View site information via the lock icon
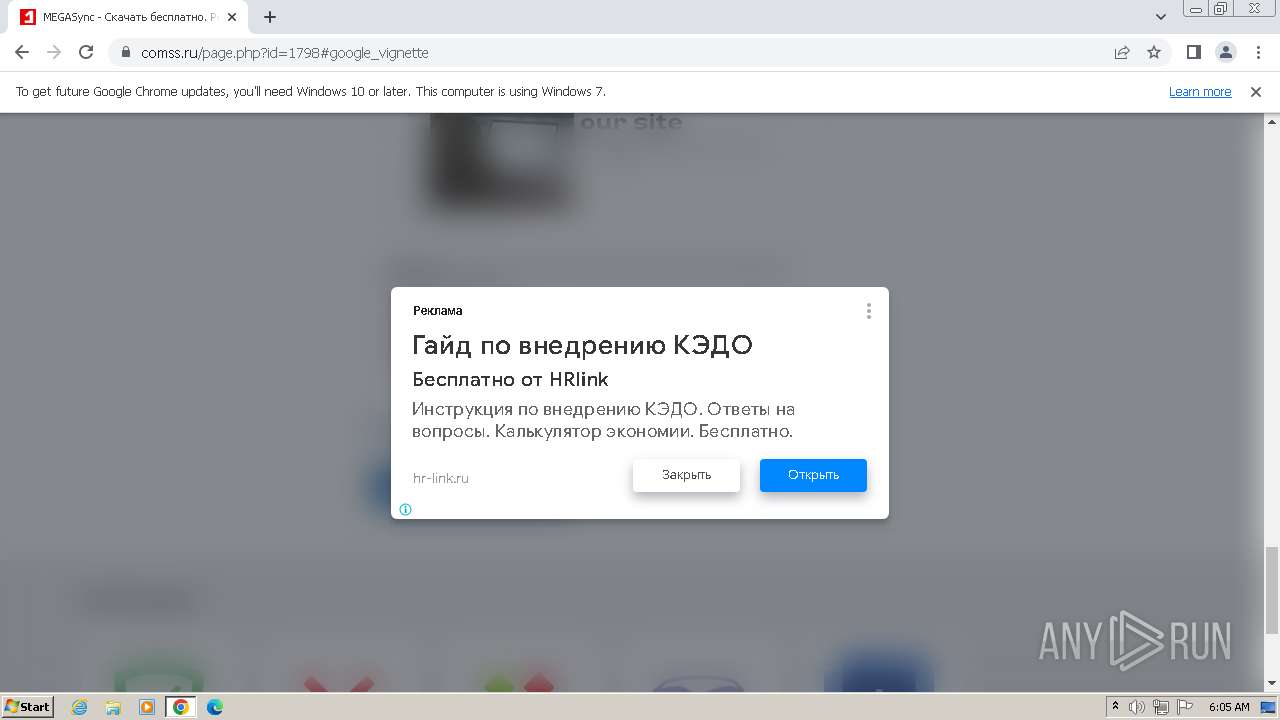This screenshot has width=1280, height=720. coord(126,52)
